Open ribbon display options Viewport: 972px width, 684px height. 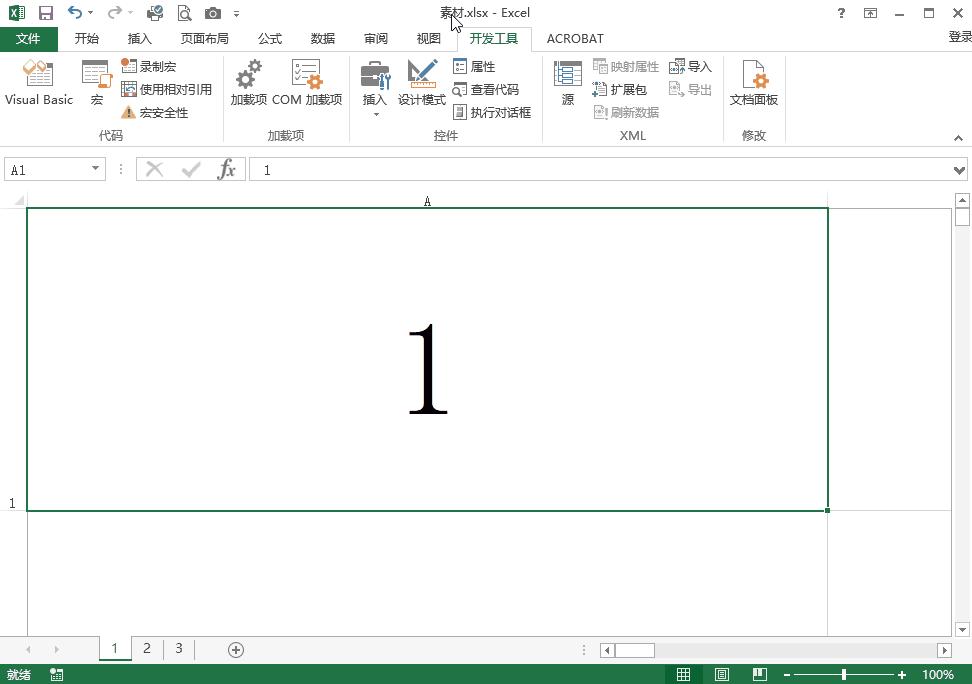pyautogui.click(x=870, y=13)
